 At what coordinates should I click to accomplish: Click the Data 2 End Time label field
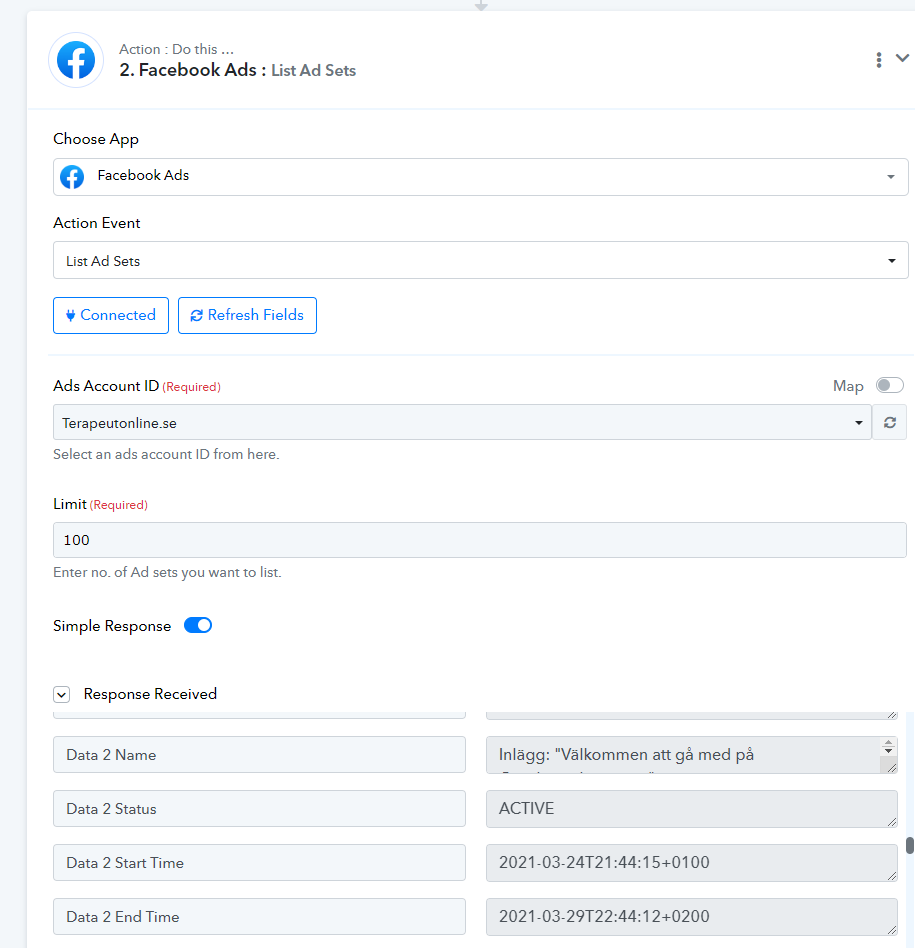click(x=259, y=917)
